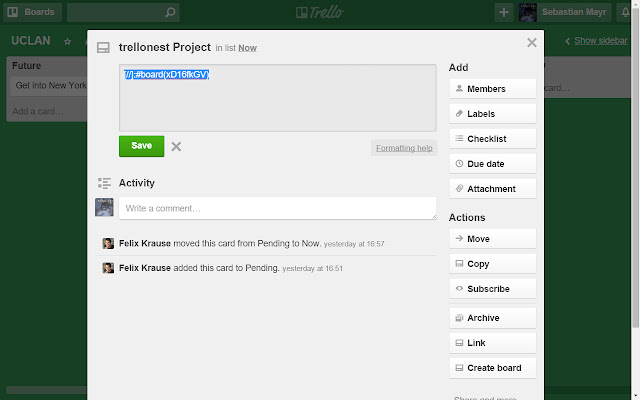Viewport: 640px width, 400px height.
Task: Star the UCLAN board
Action: coord(68,41)
